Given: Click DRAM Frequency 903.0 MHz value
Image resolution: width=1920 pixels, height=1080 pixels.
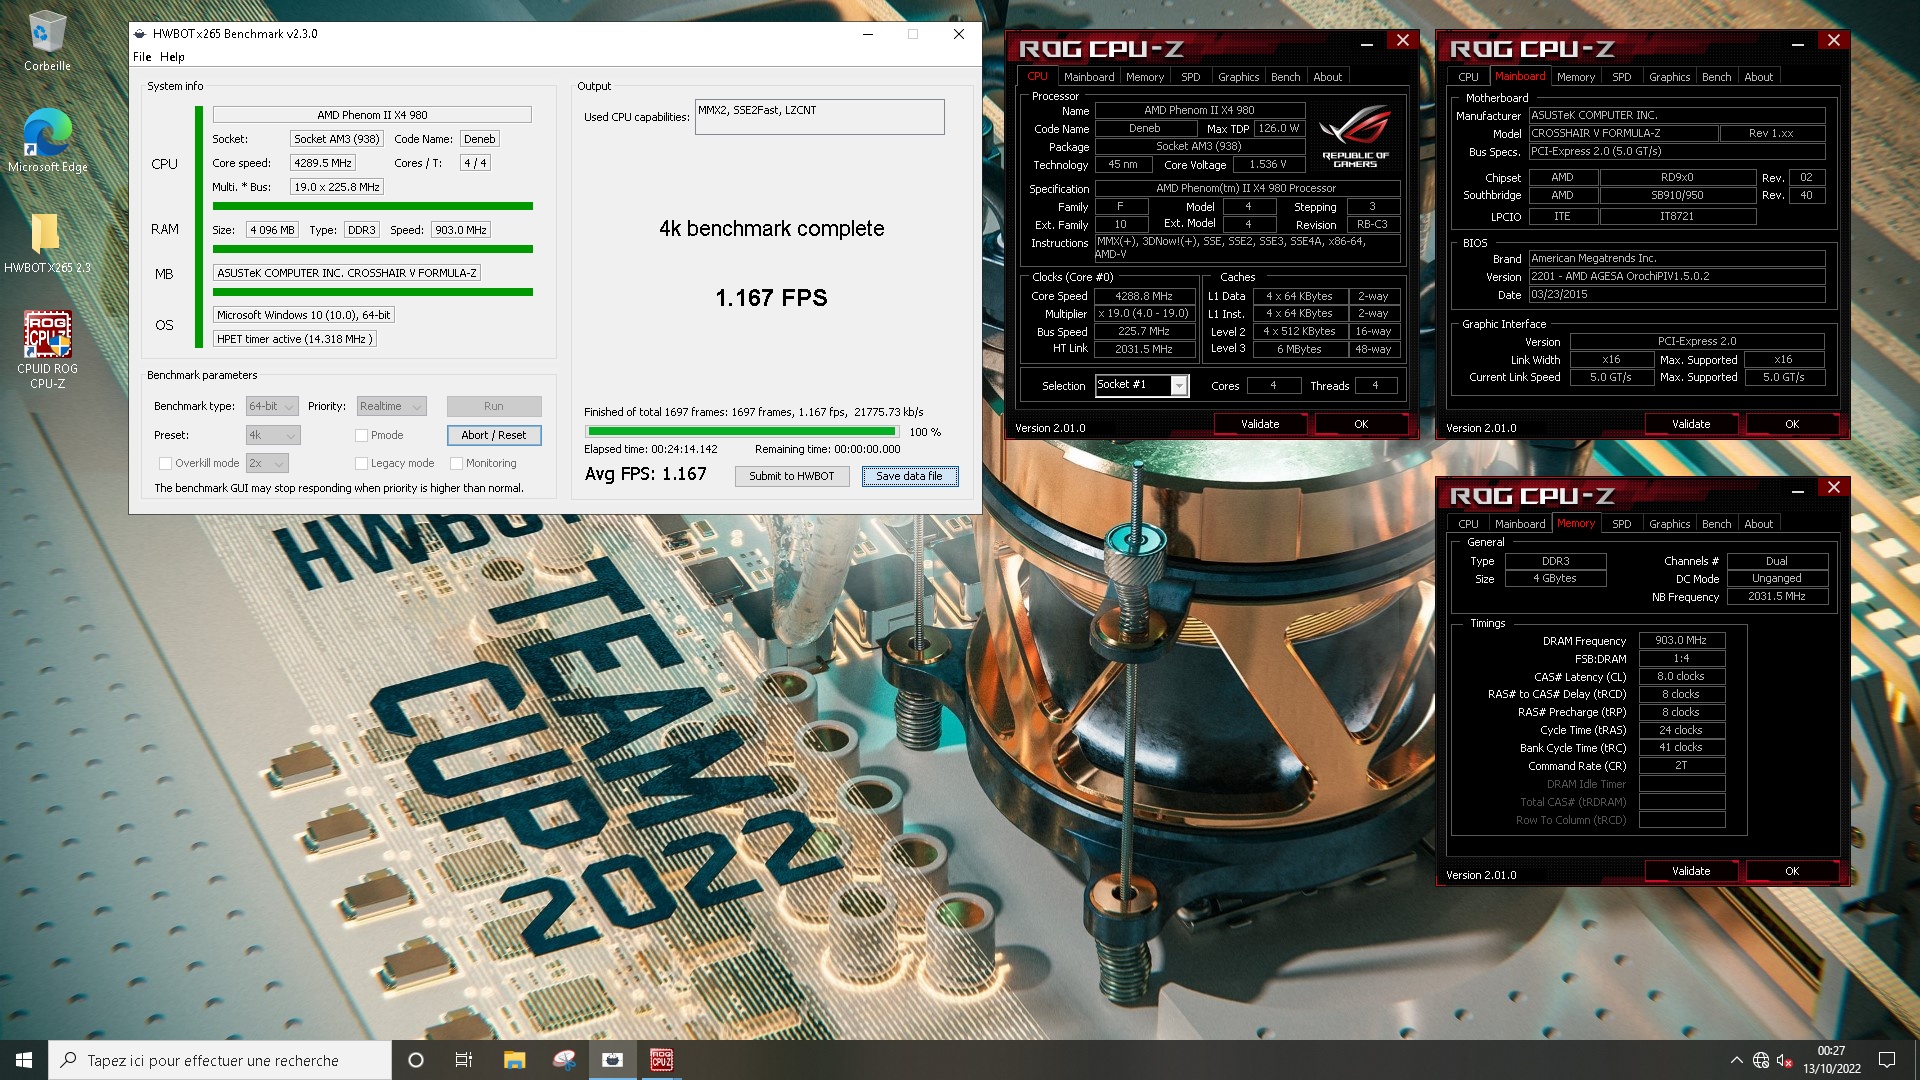Looking at the screenshot, I should pos(1681,640).
